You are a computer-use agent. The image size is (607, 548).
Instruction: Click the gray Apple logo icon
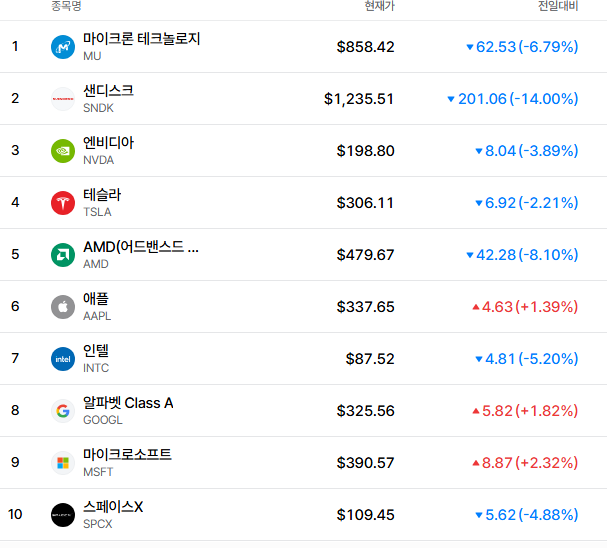click(63, 307)
